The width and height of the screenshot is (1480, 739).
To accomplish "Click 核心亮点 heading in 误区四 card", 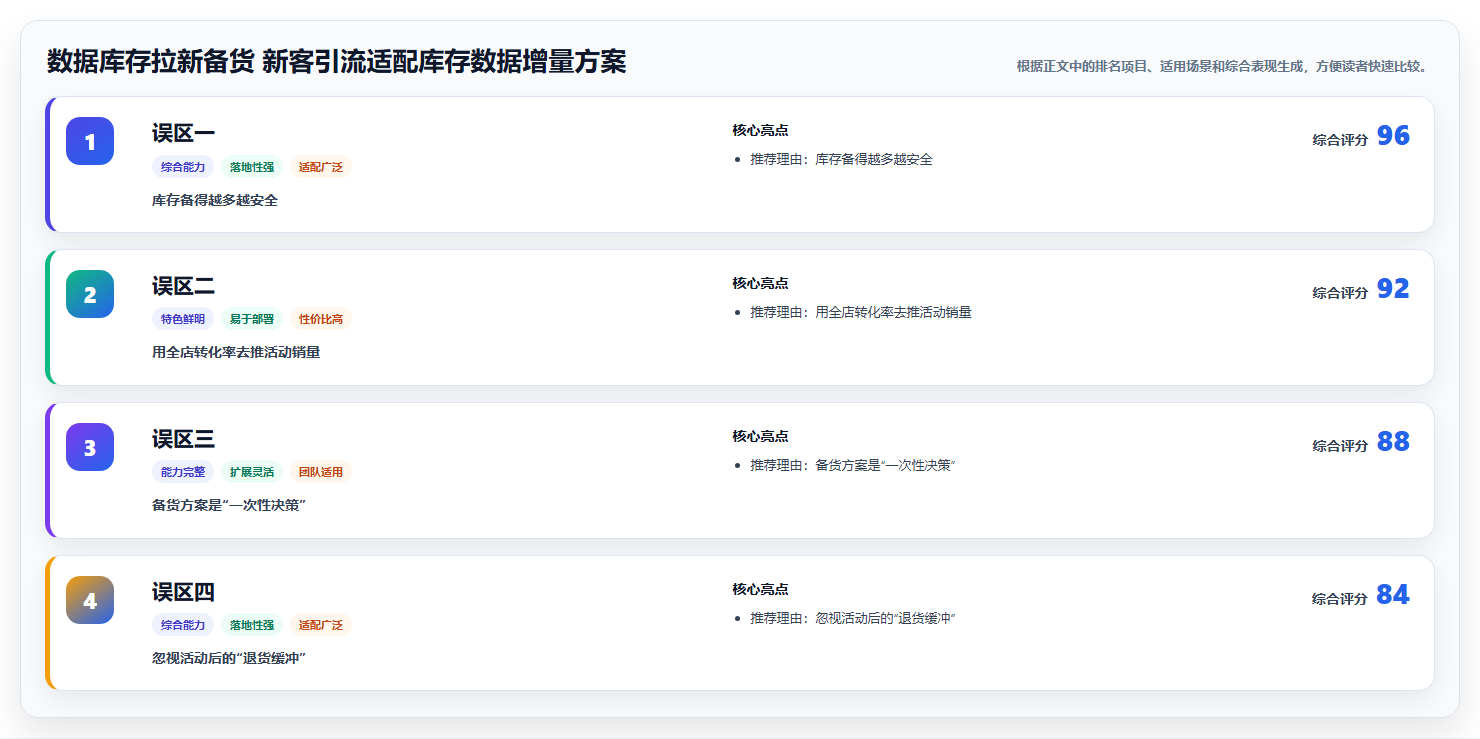I will coord(760,589).
